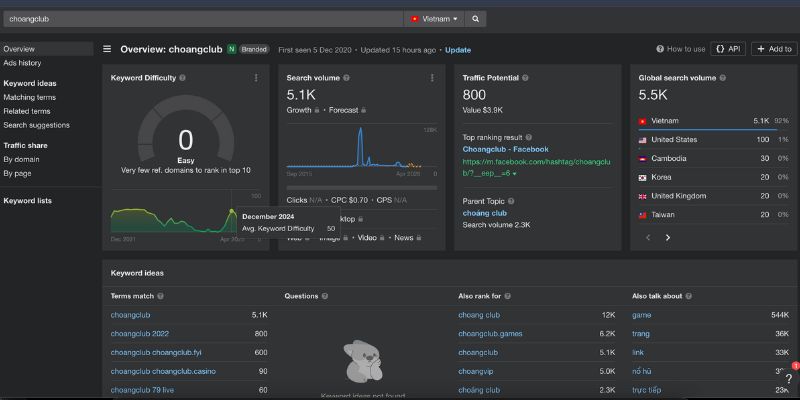Open the Vietnam country dropdown

click(x=434, y=19)
